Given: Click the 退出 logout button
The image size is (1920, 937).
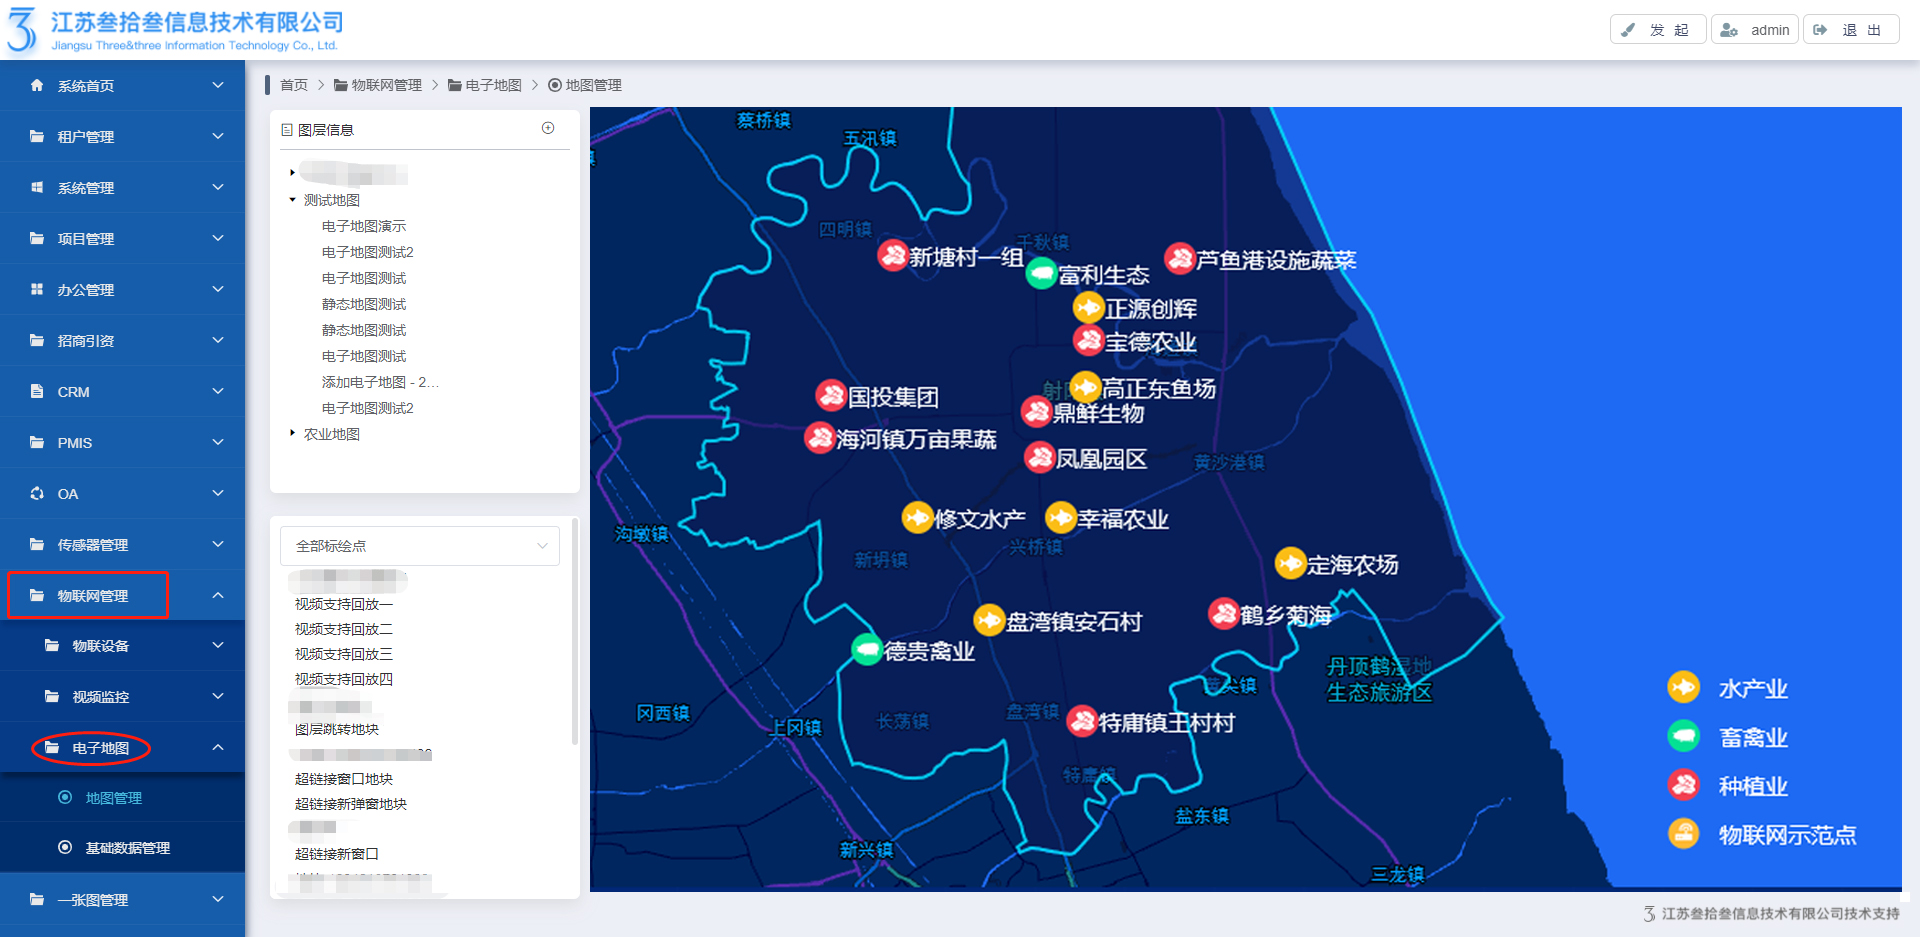Looking at the screenshot, I should 1850,30.
